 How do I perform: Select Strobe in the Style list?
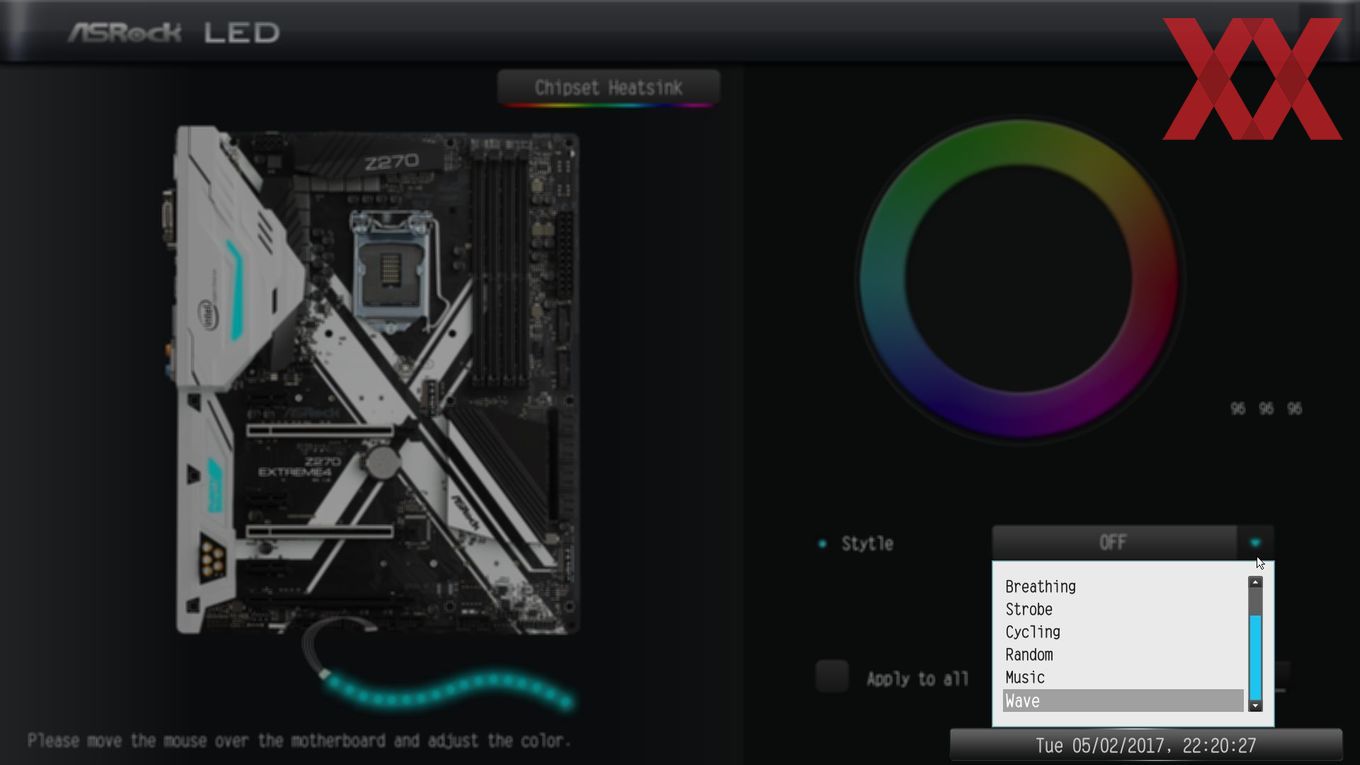pyautogui.click(x=1123, y=609)
